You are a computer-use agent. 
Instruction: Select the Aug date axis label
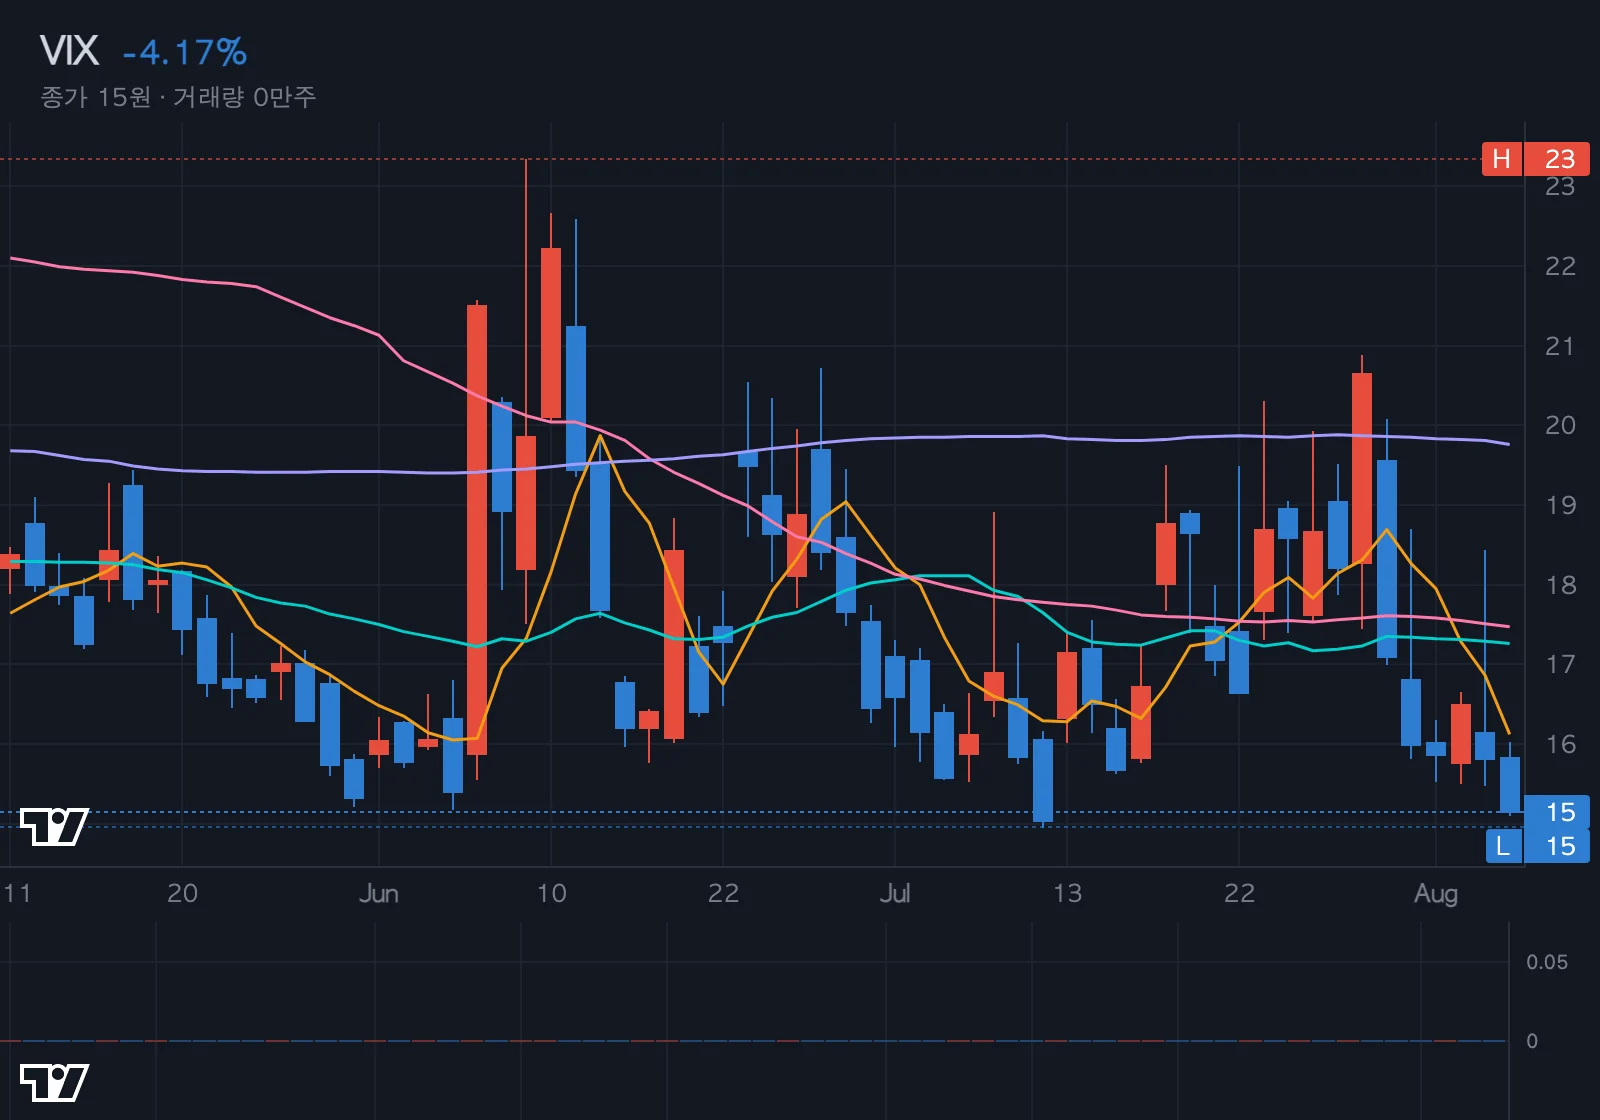tap(1436, 894)
